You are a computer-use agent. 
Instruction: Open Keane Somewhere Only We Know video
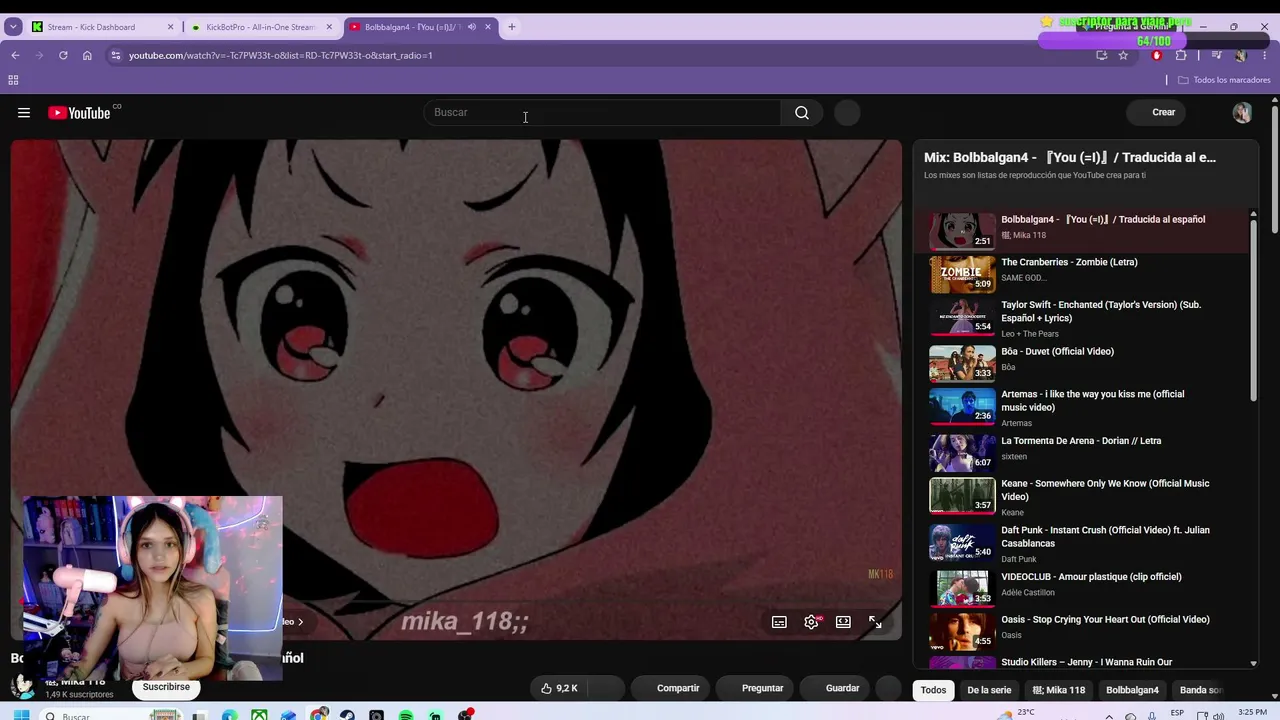[1089, 497]
